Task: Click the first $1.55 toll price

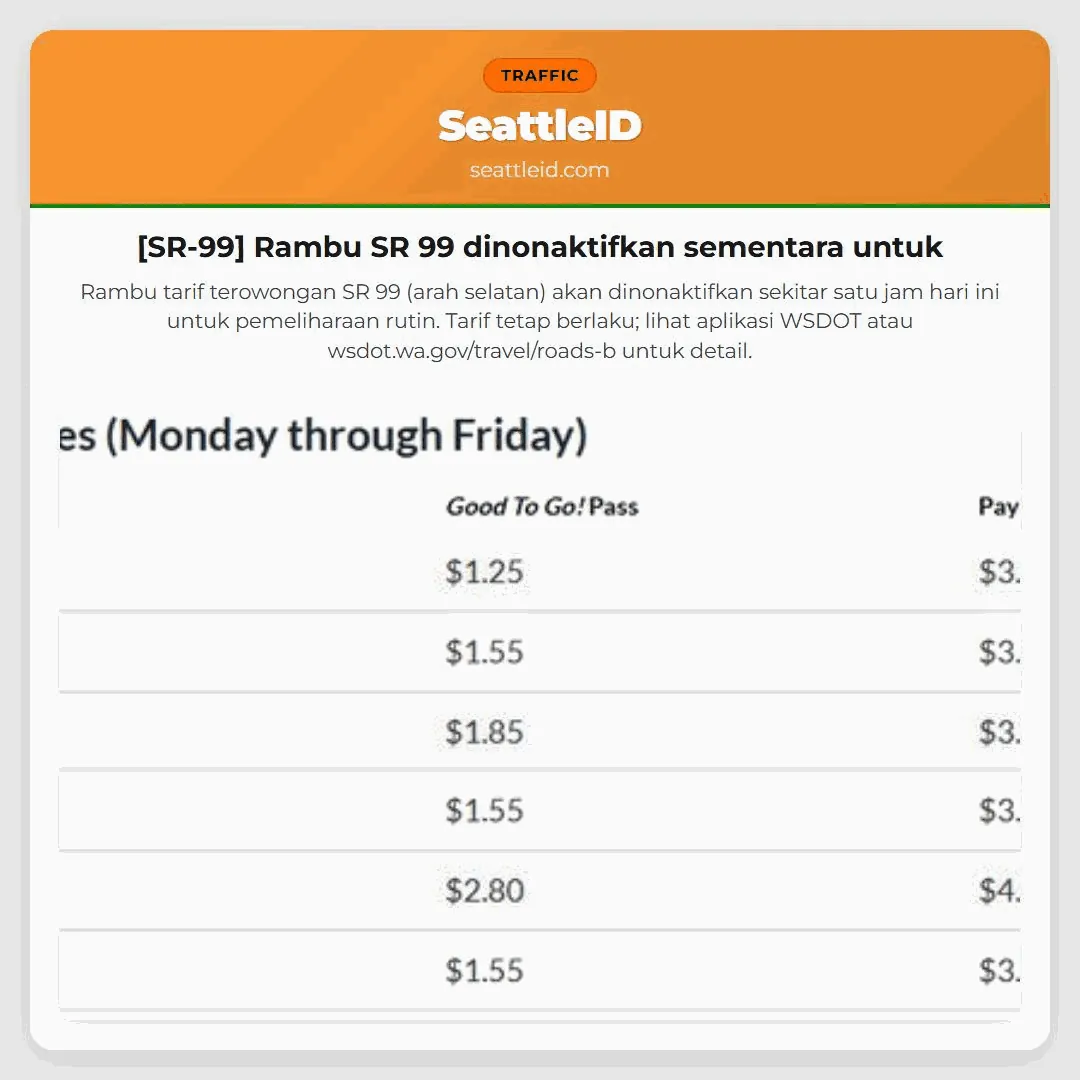Action: point(484,652)
